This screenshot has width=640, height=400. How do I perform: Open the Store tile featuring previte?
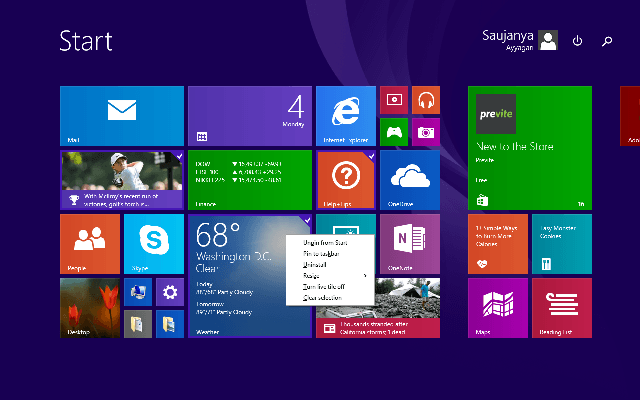click(x=530, y=148)
